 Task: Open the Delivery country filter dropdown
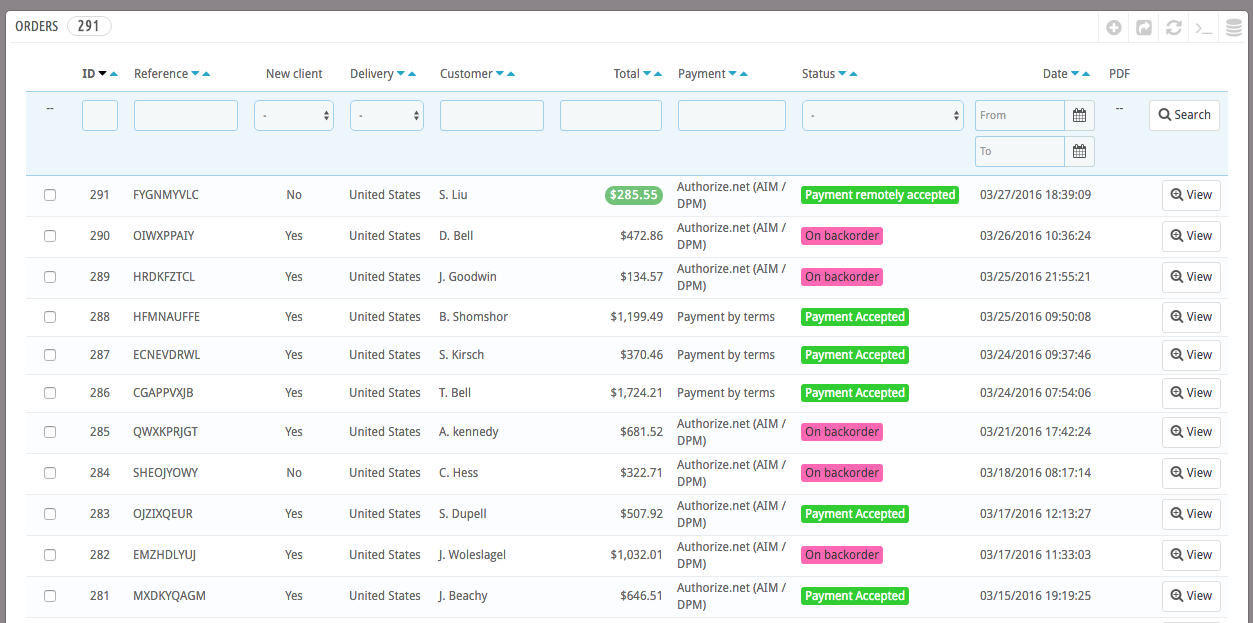click(x=387, y=115)
